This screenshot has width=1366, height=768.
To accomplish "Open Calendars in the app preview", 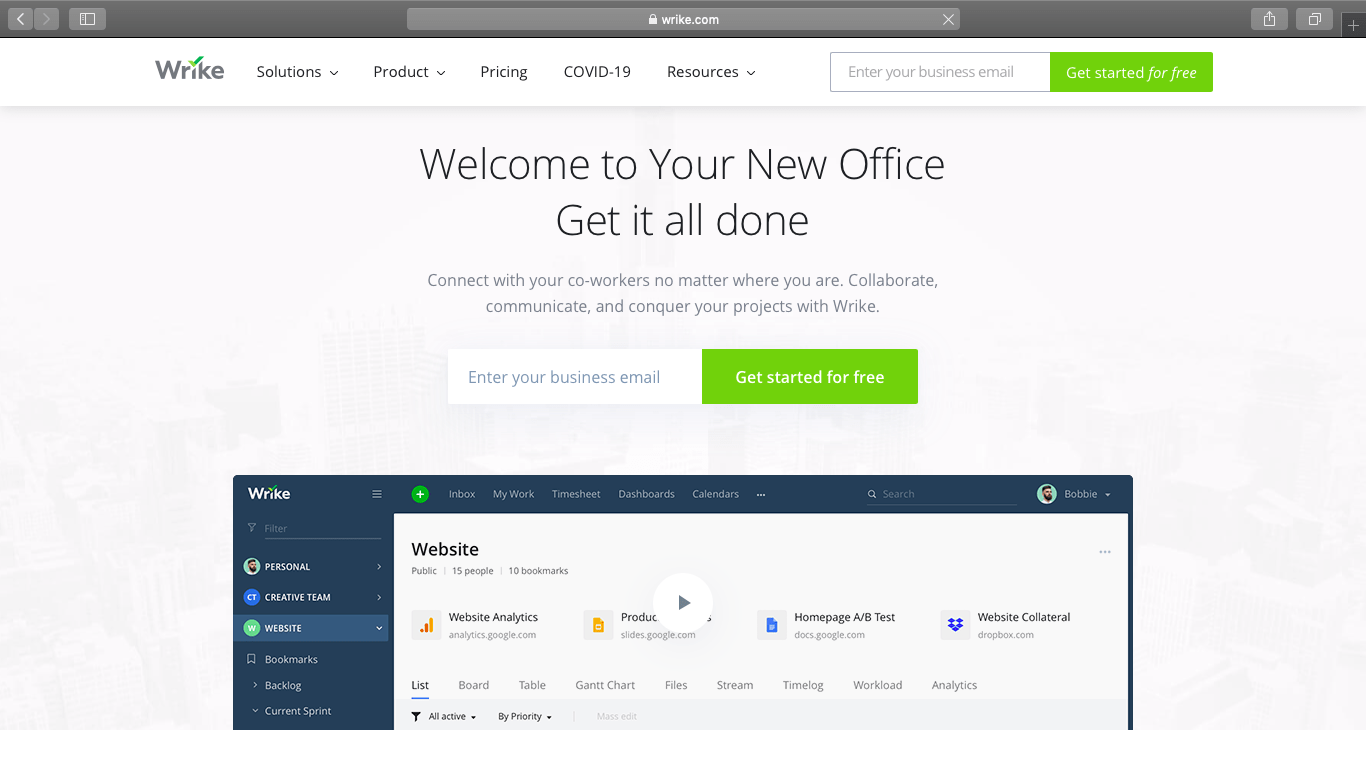I will click(x=716, y=494).
